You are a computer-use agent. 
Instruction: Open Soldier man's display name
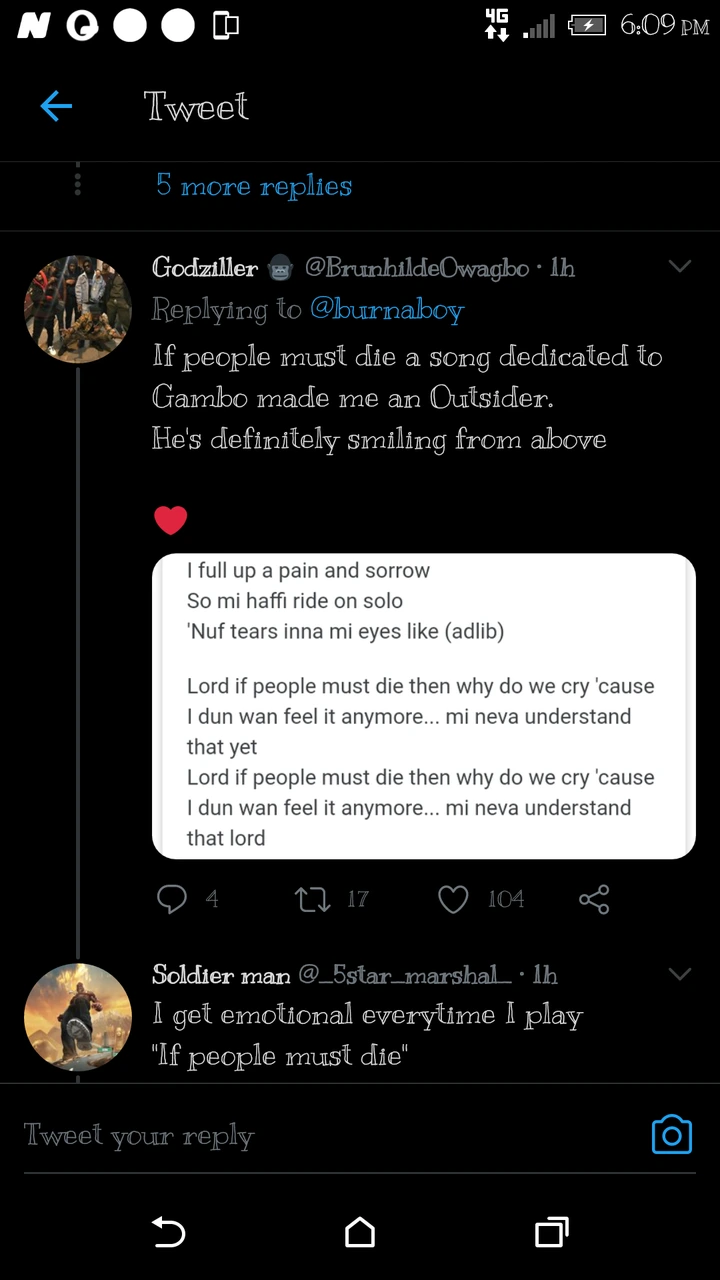coord(221,975)
